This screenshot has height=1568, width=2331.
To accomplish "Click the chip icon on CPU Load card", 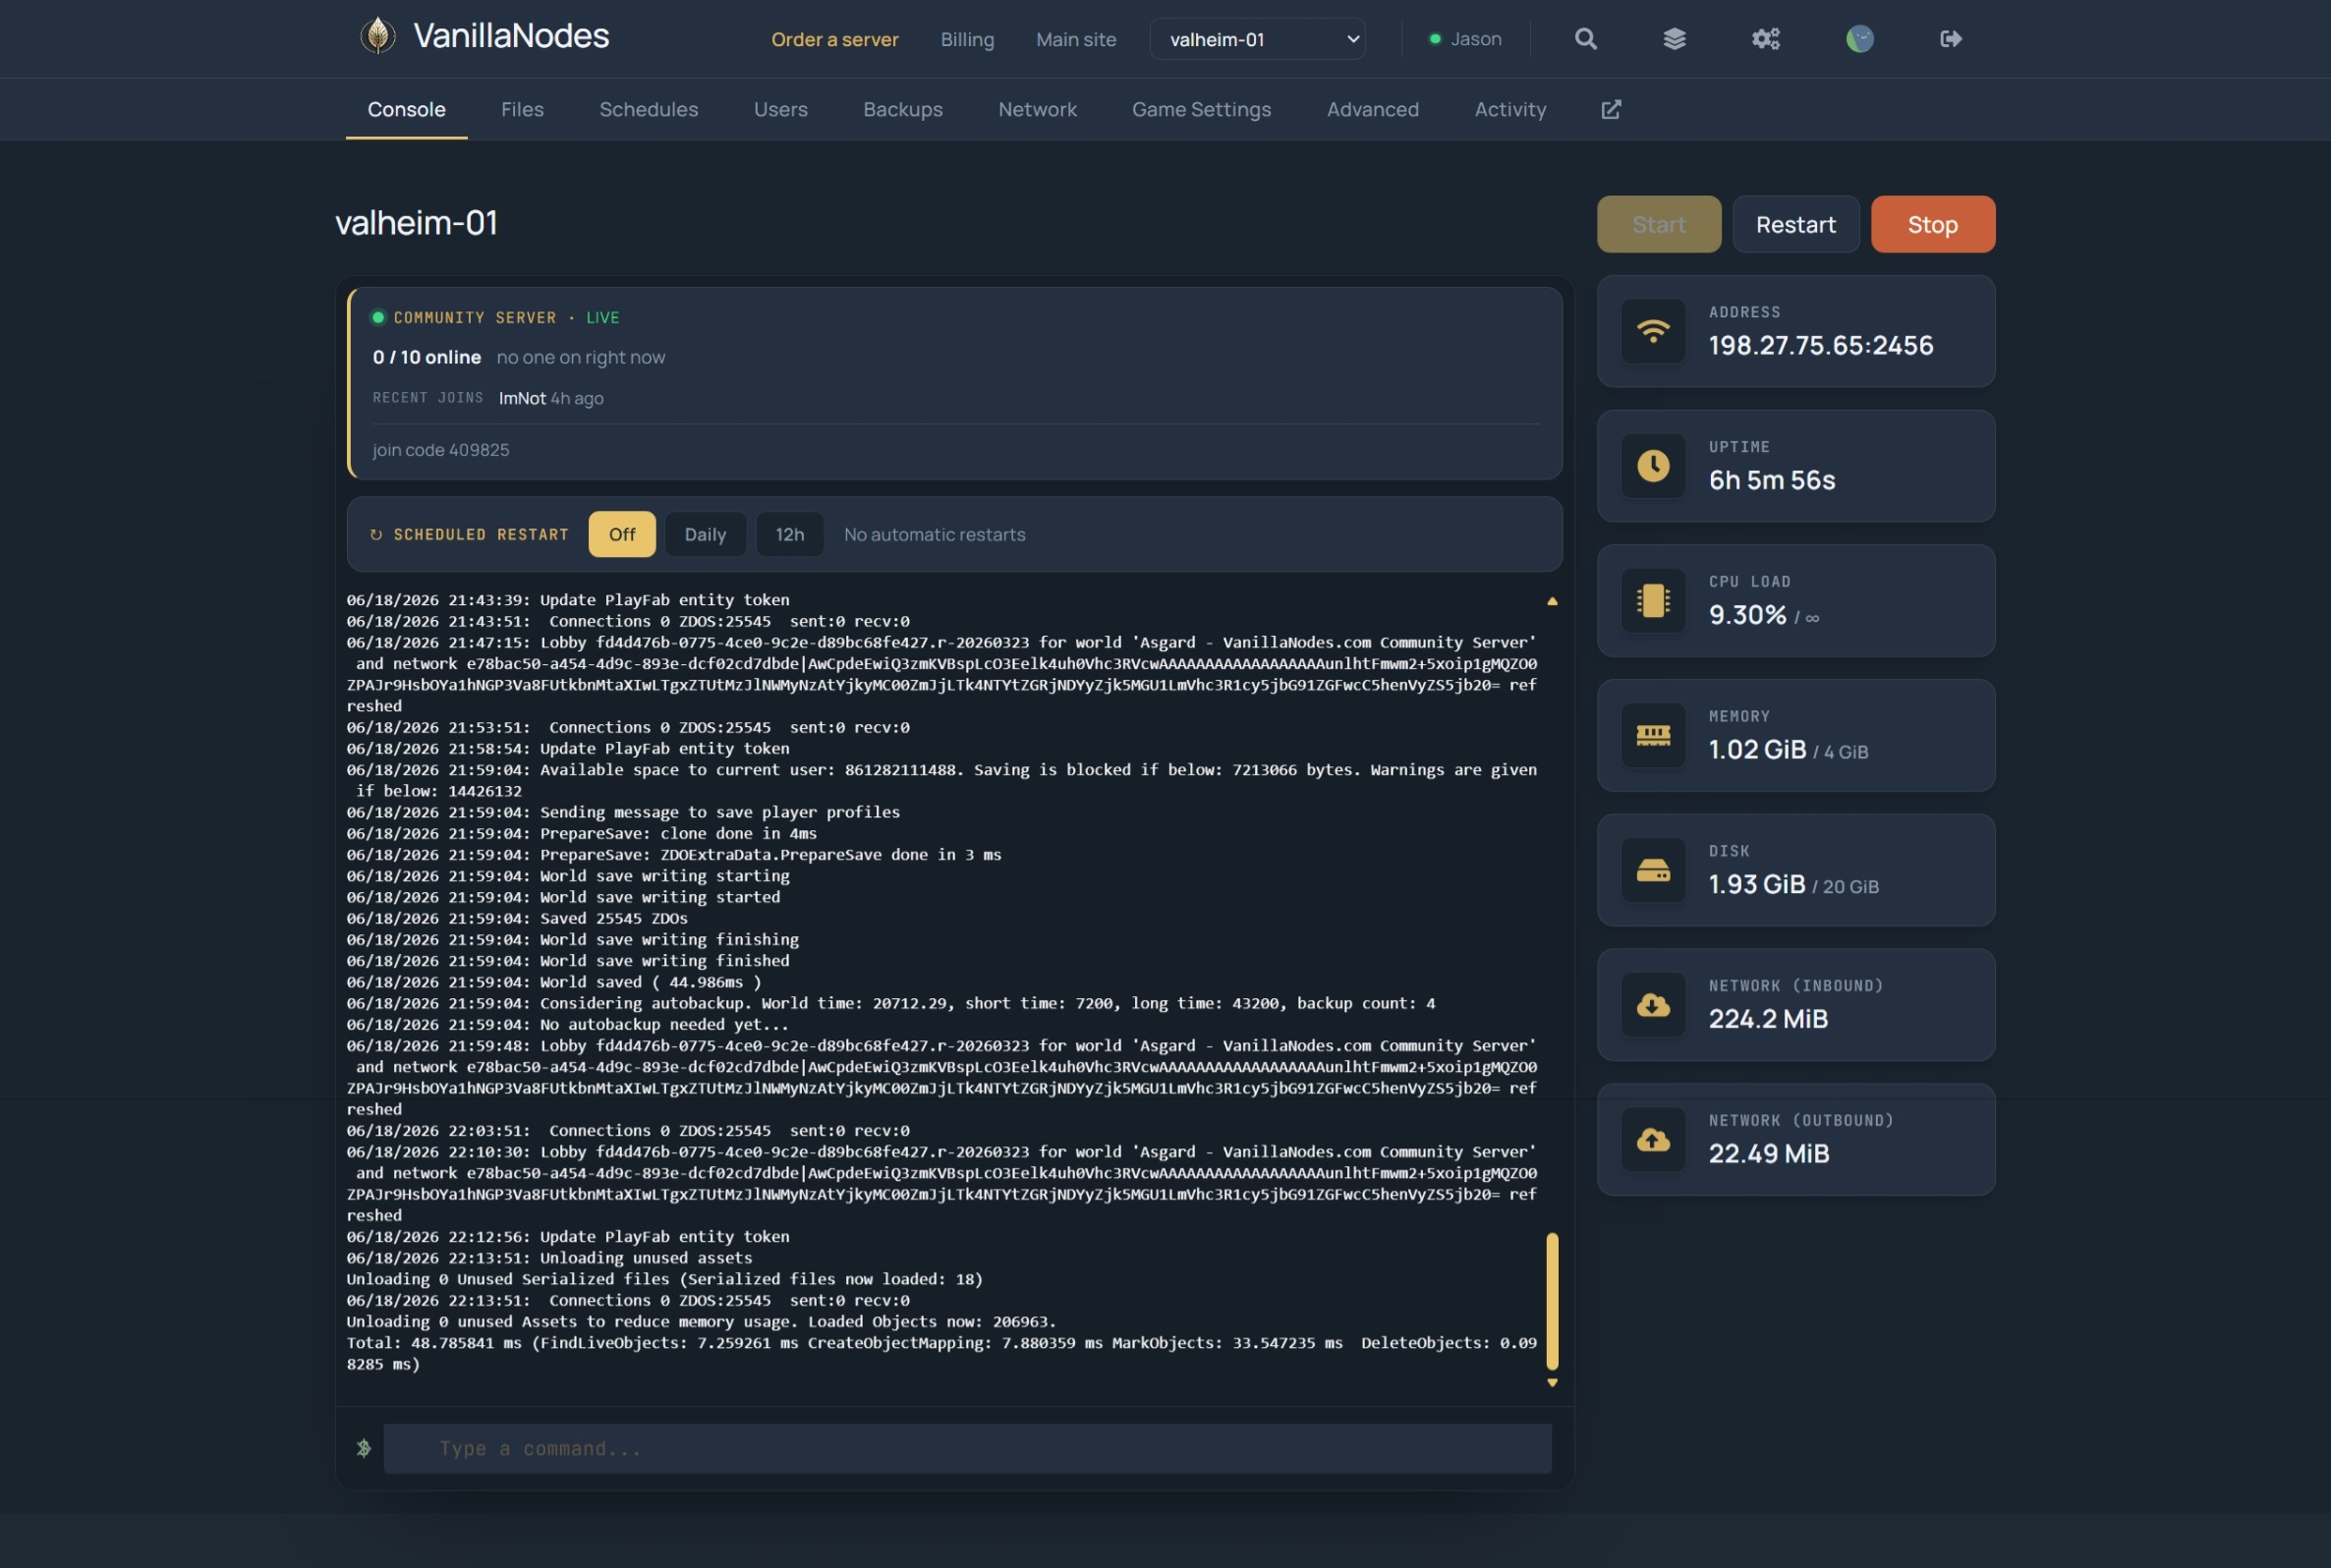I will 1652,600.
